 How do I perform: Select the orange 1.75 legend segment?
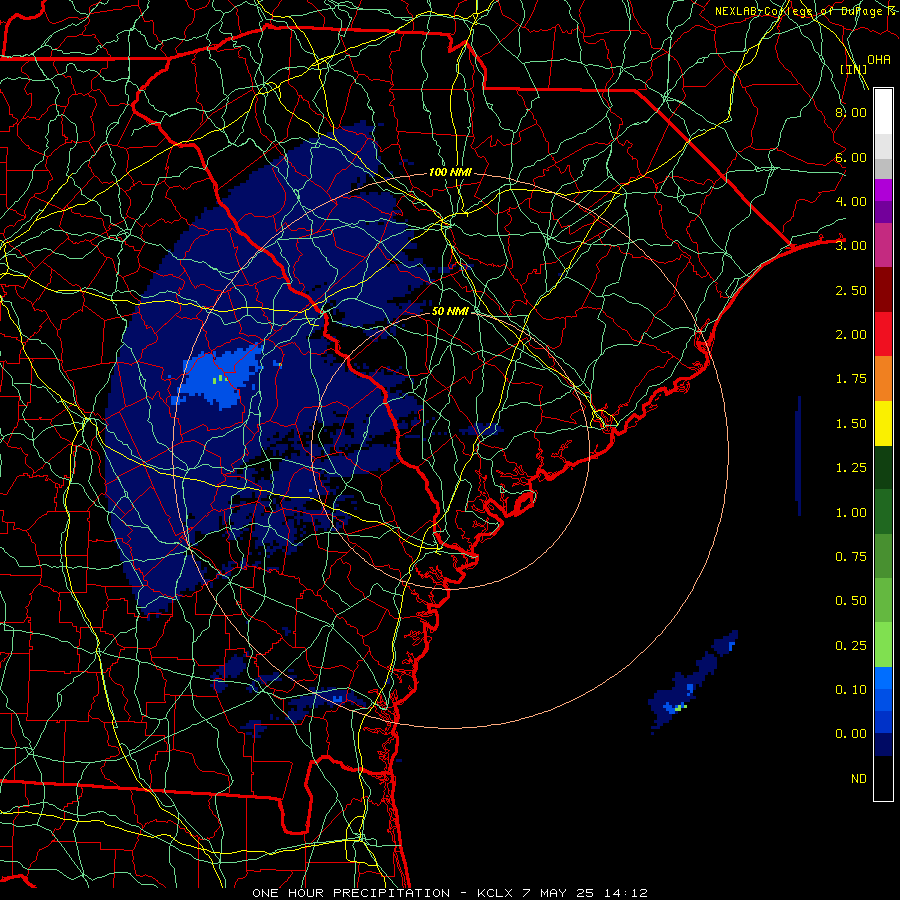click(x=883, y=379)
